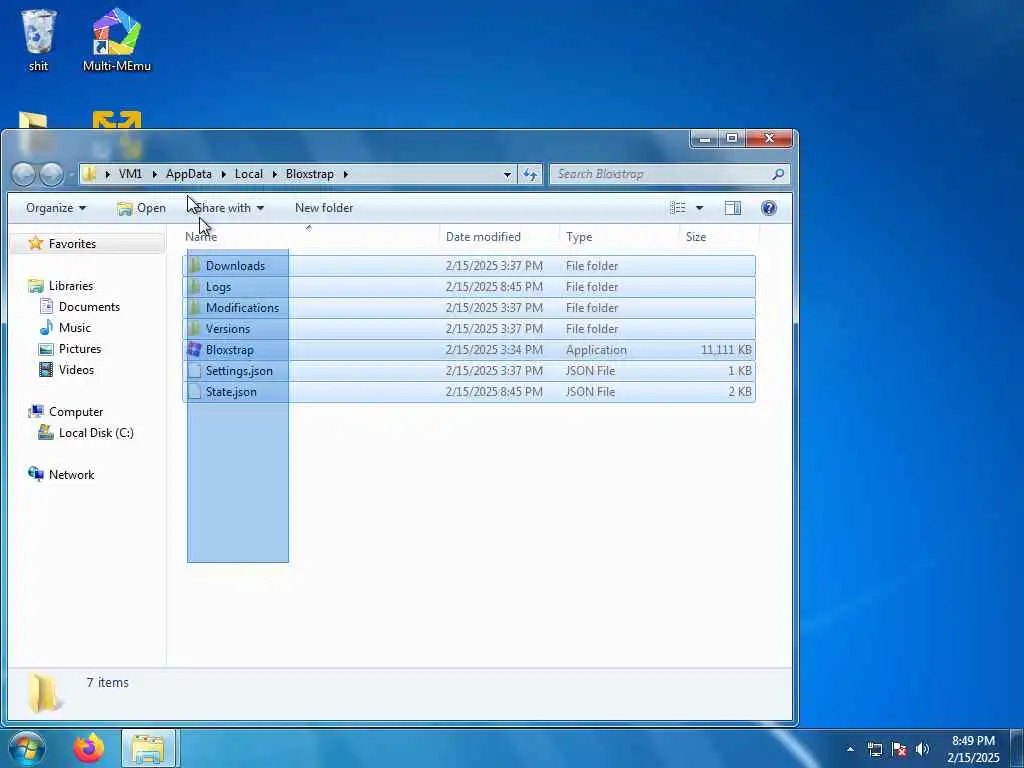1024x768 pixels.
Task: Toggle the preview pane icon
Action: coord(733,208)
